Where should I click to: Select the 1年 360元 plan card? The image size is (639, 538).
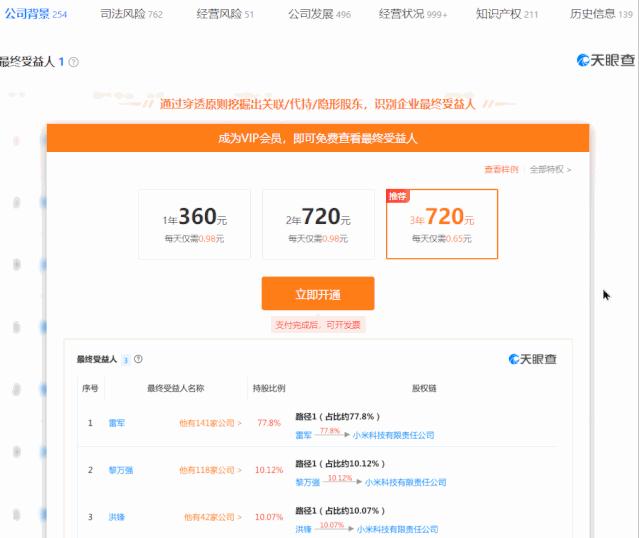tap(194, 224)
